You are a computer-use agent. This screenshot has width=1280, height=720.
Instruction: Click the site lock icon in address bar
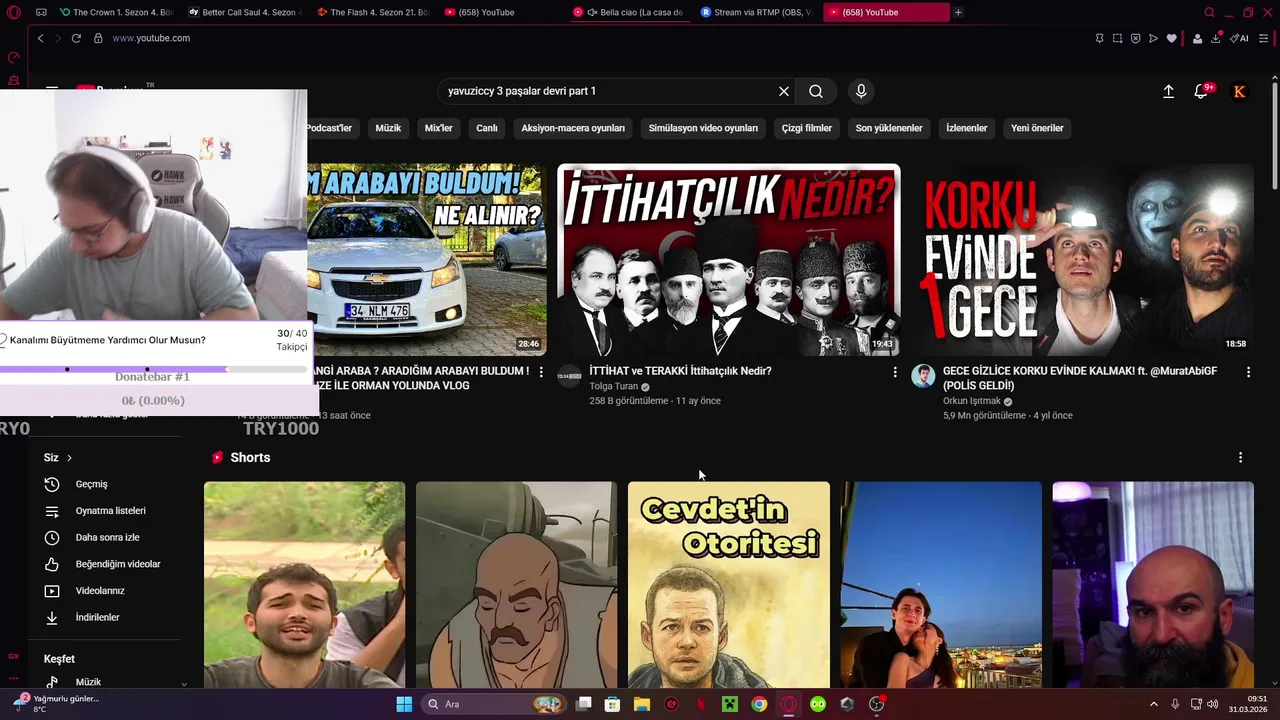tap(98, 38)
